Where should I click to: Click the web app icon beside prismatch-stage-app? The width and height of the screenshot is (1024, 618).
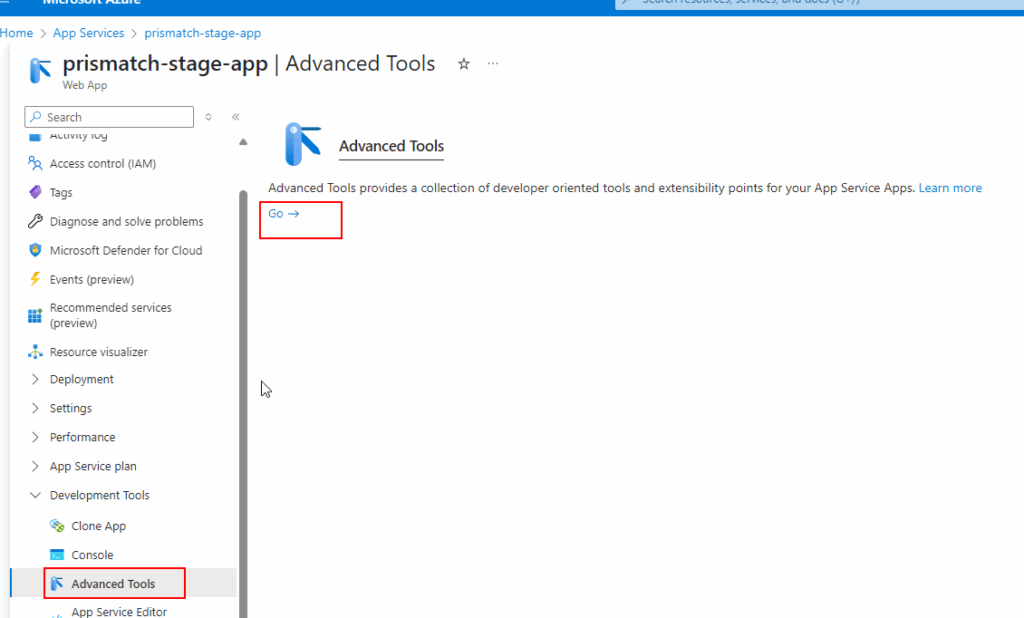pyautogui.click(x=40, y=71)
